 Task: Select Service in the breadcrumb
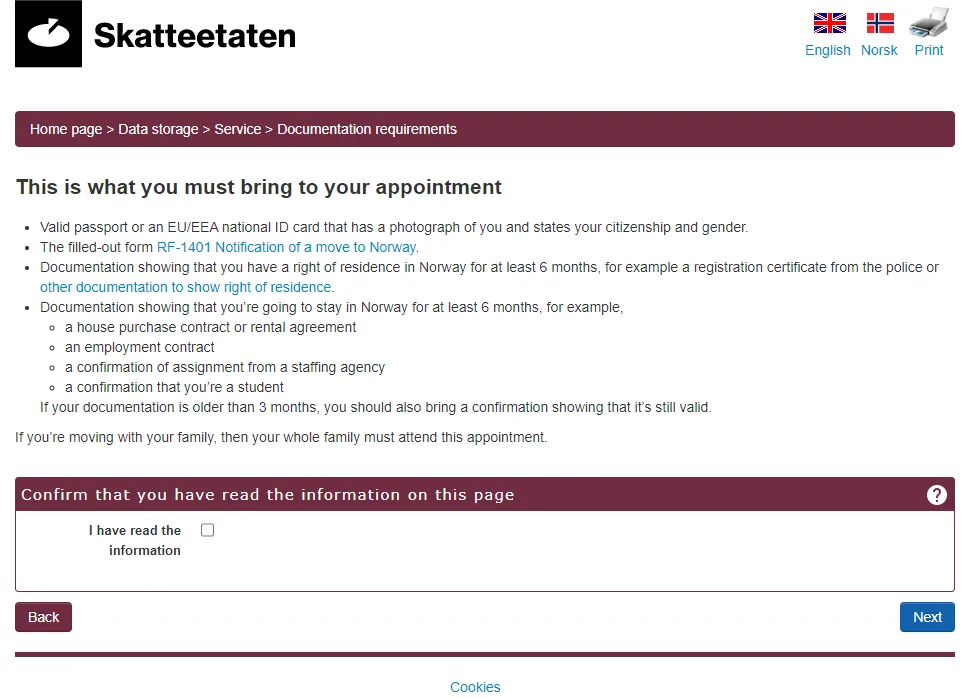pyautogui.click(x=238, y=129)
